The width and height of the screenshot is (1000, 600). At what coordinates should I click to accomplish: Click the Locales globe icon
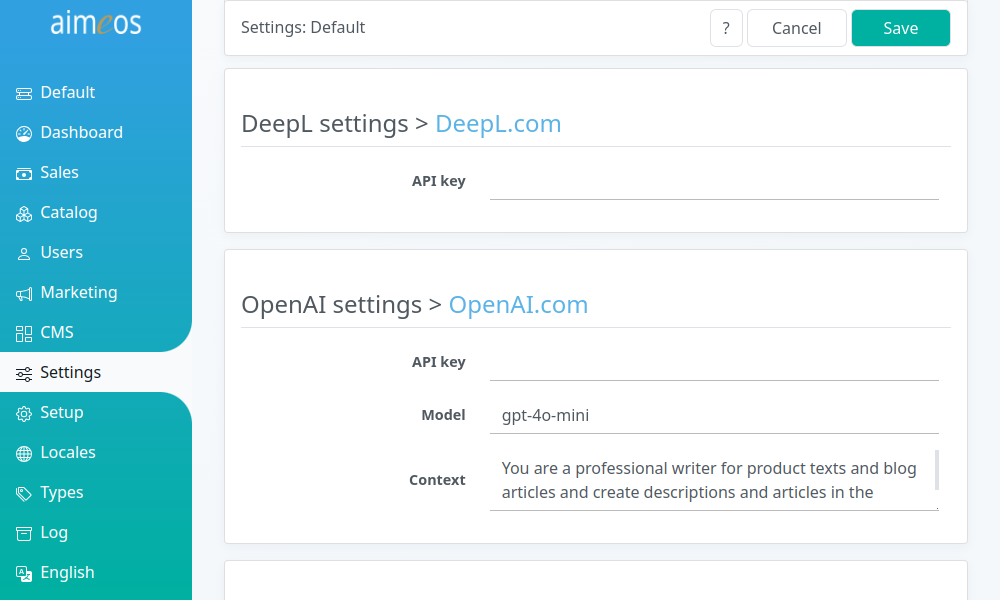click(24, 454)
